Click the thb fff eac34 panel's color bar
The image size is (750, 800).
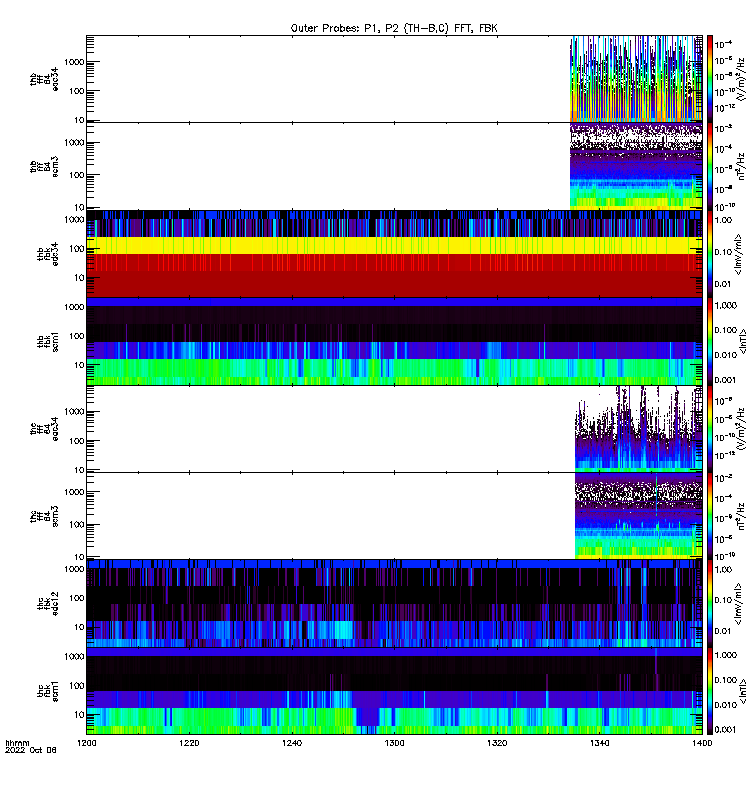709,79
